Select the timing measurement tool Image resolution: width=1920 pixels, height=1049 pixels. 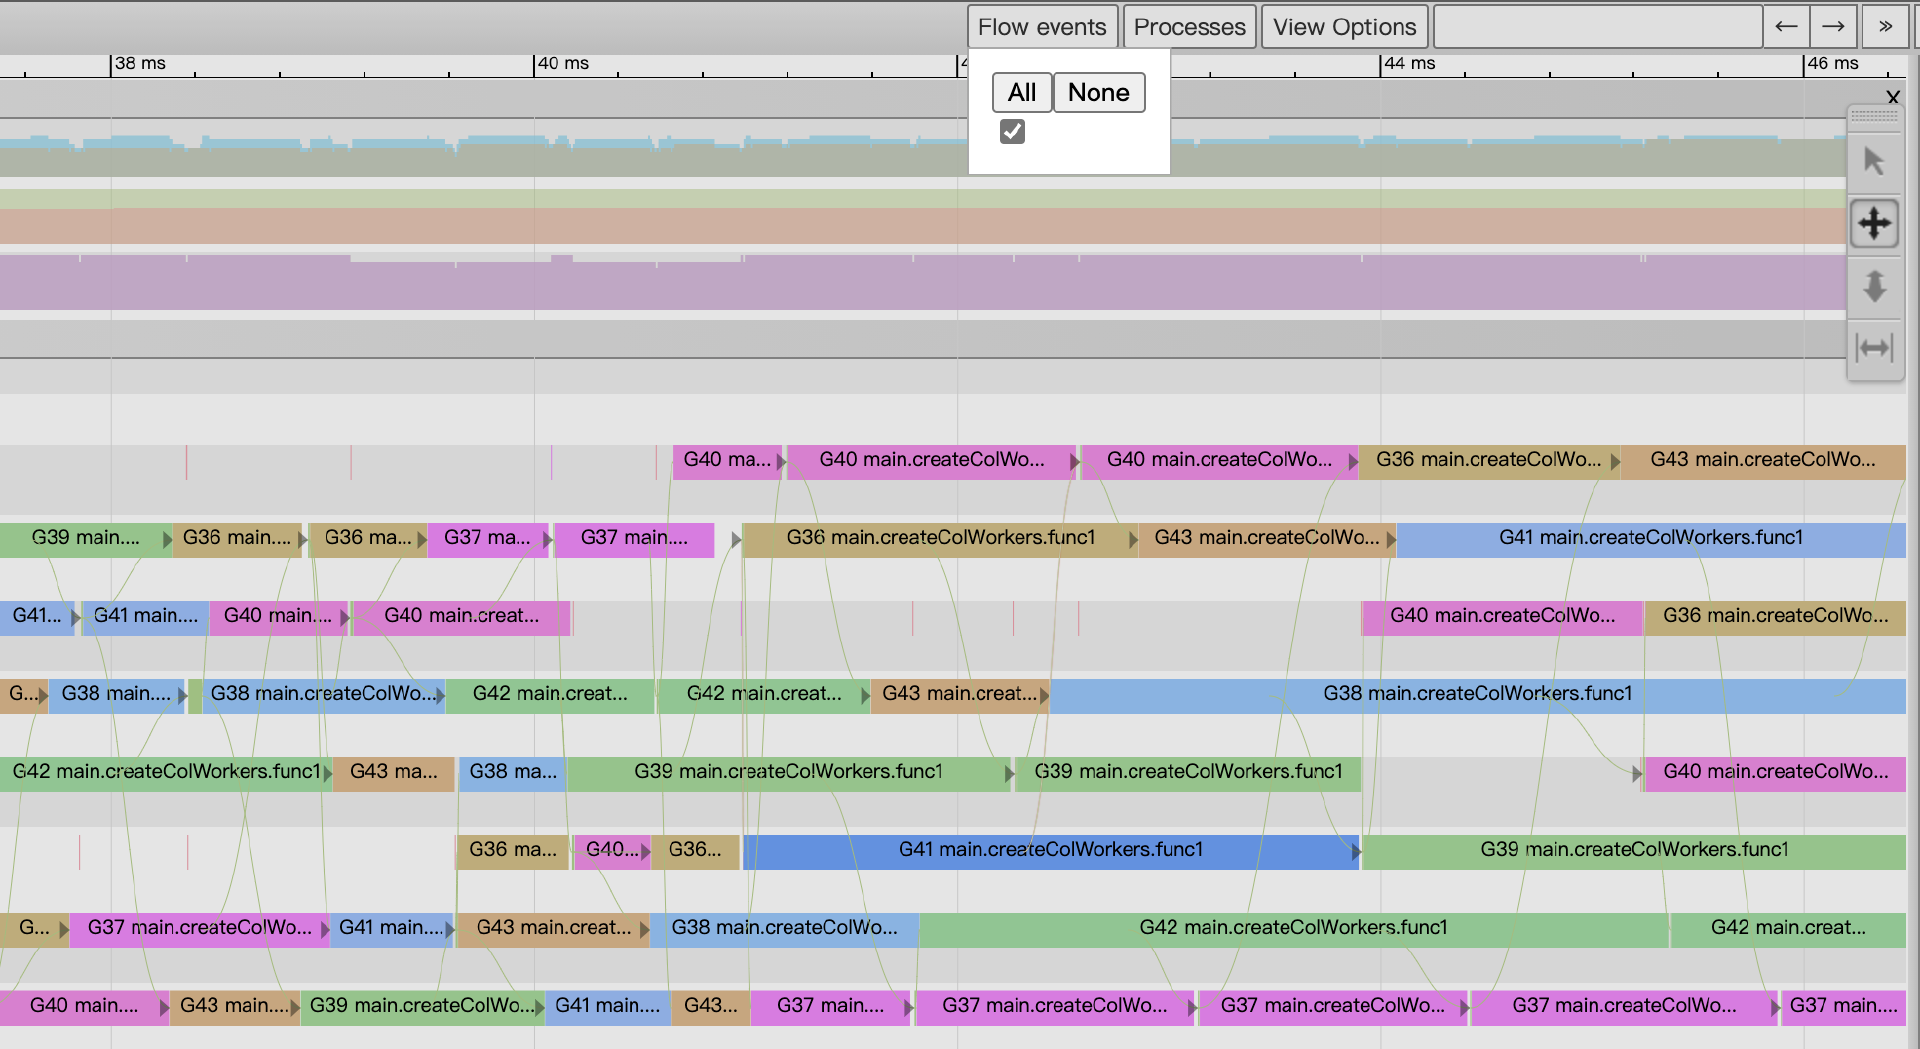tap(1874, 348)
